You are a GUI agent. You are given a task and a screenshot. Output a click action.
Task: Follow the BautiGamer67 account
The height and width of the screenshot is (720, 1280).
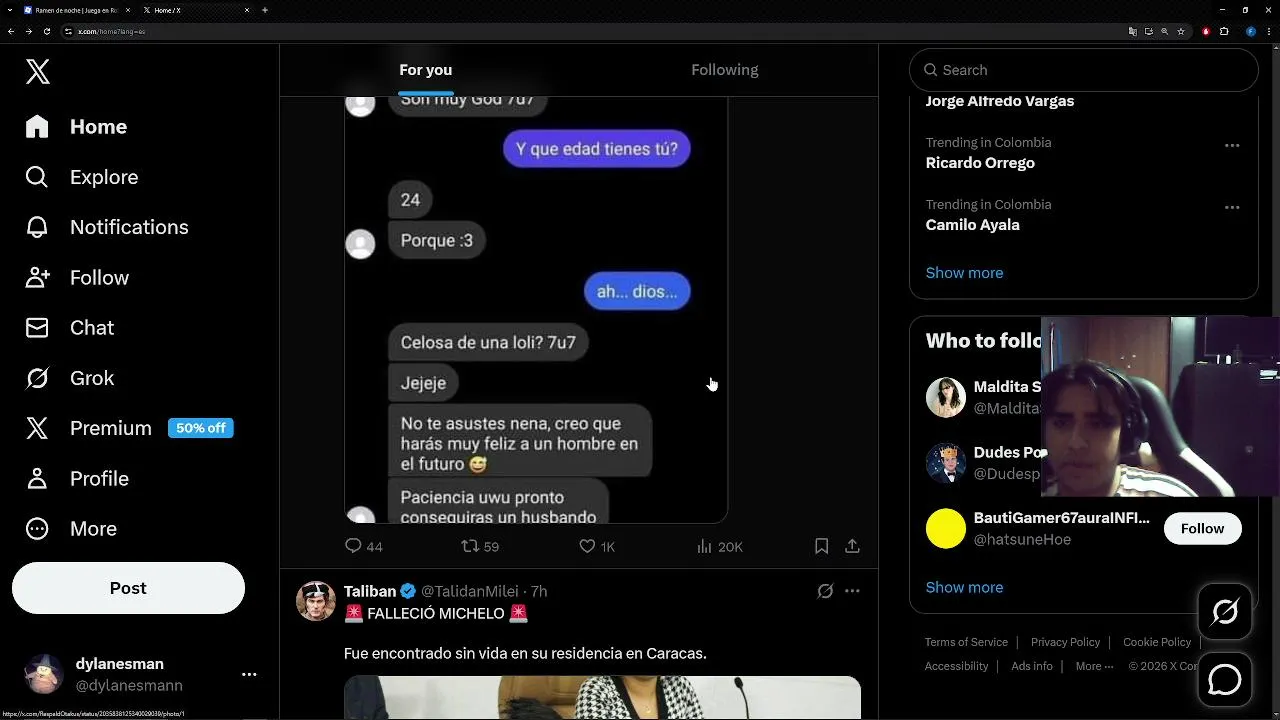tap(1202, 529)
